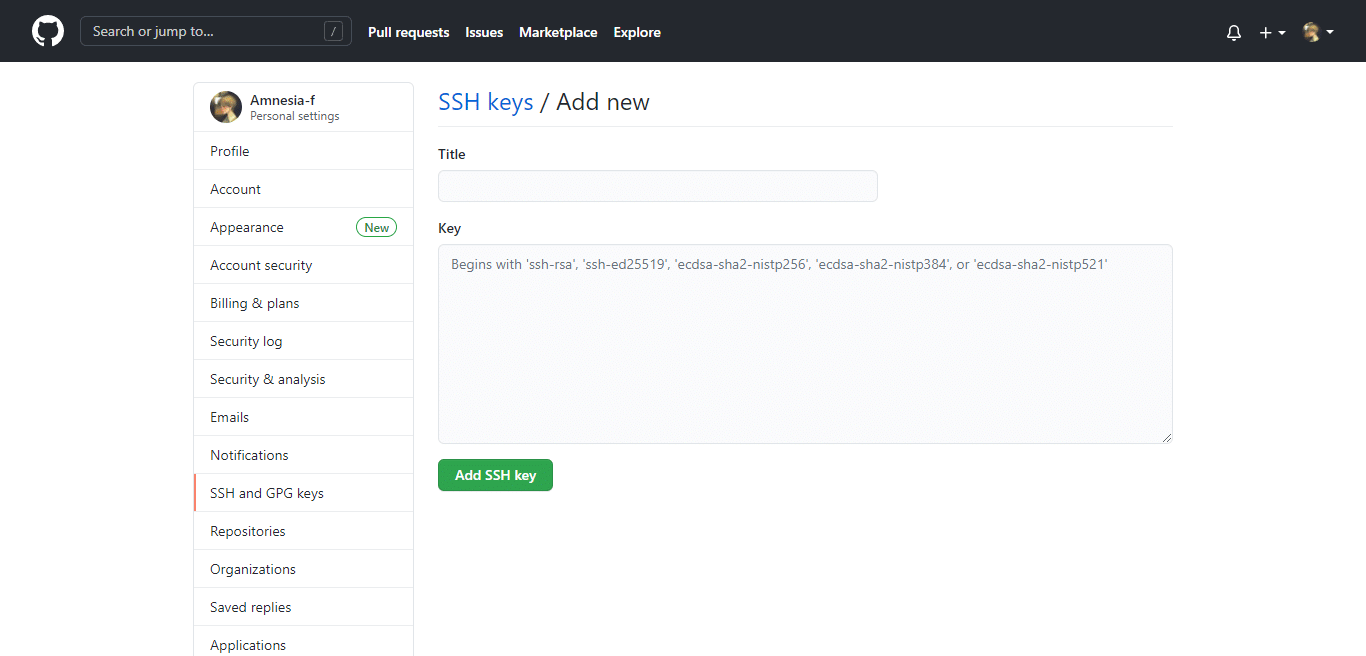Click the GitHub octocat logo
The height and width of the screenshot is (656, 1366).
47,31
